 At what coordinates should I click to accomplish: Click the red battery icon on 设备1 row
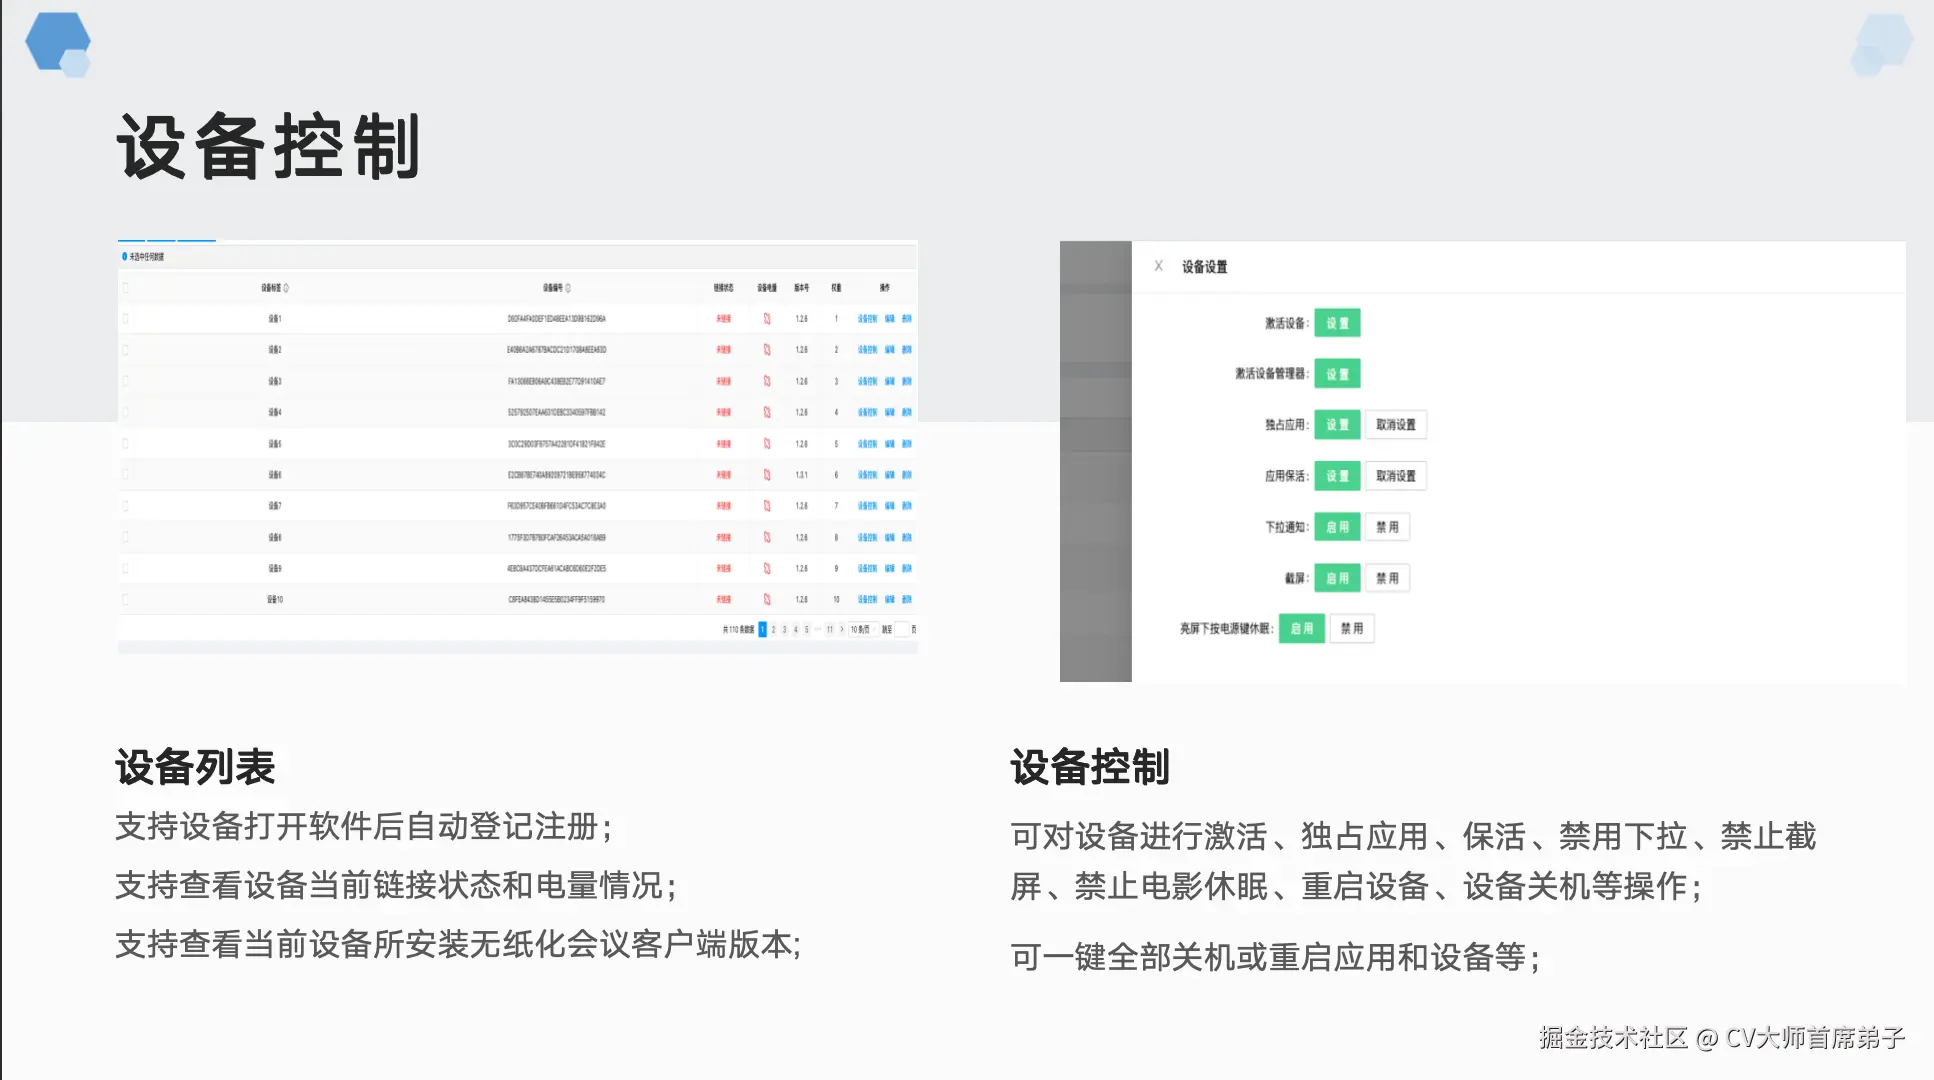768,318
